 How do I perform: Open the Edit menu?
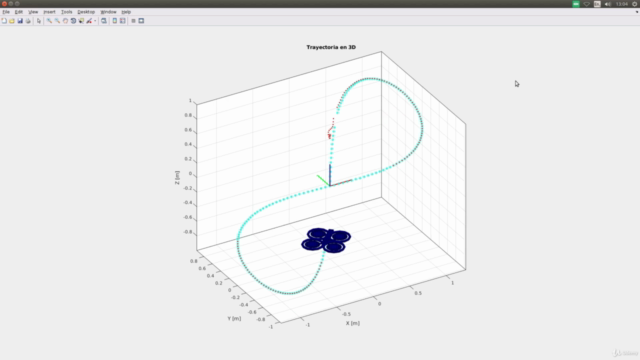[x=19, y=12]
